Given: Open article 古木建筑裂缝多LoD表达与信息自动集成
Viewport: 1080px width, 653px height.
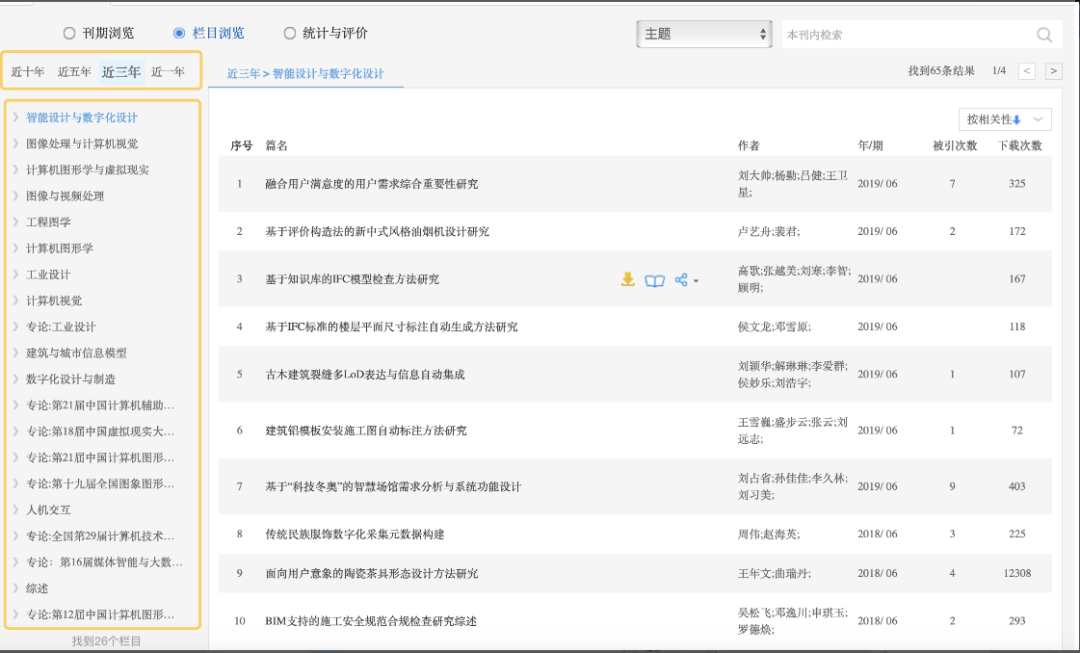Looking at the screenshot, I should tap(365, 374).
